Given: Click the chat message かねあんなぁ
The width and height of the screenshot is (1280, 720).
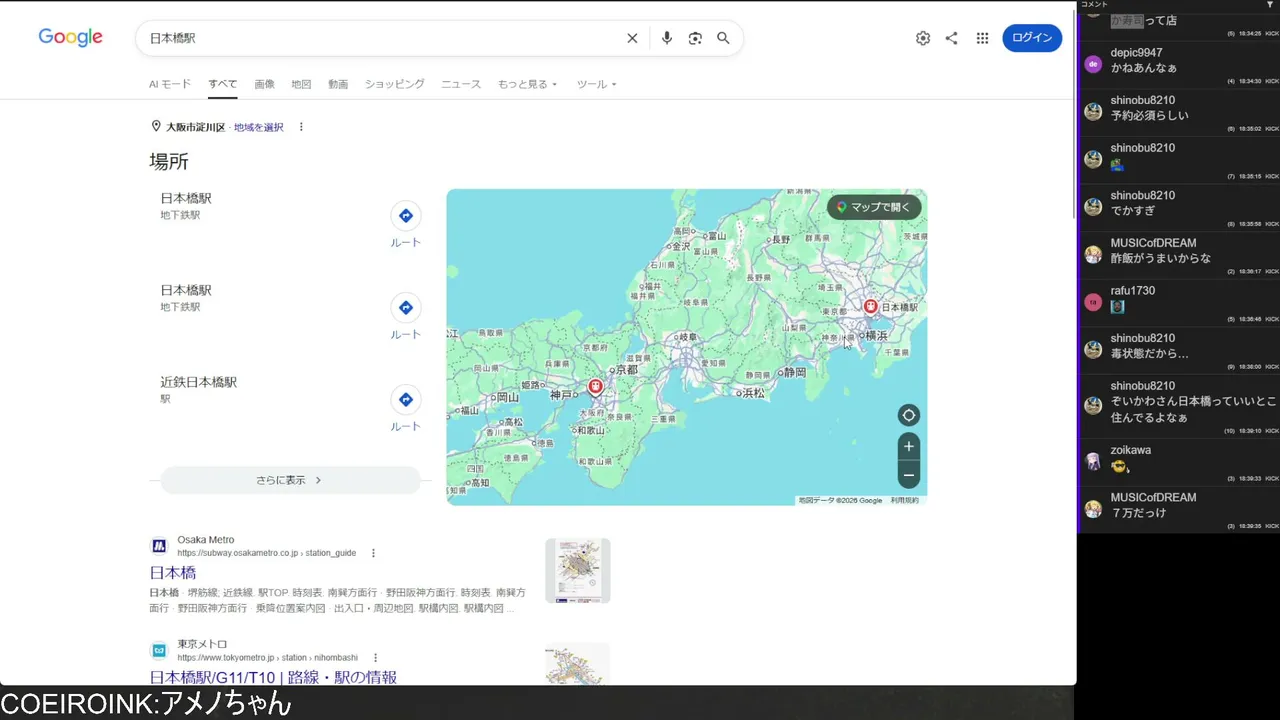Looking at the screenshot, I should click(1144, 68).
